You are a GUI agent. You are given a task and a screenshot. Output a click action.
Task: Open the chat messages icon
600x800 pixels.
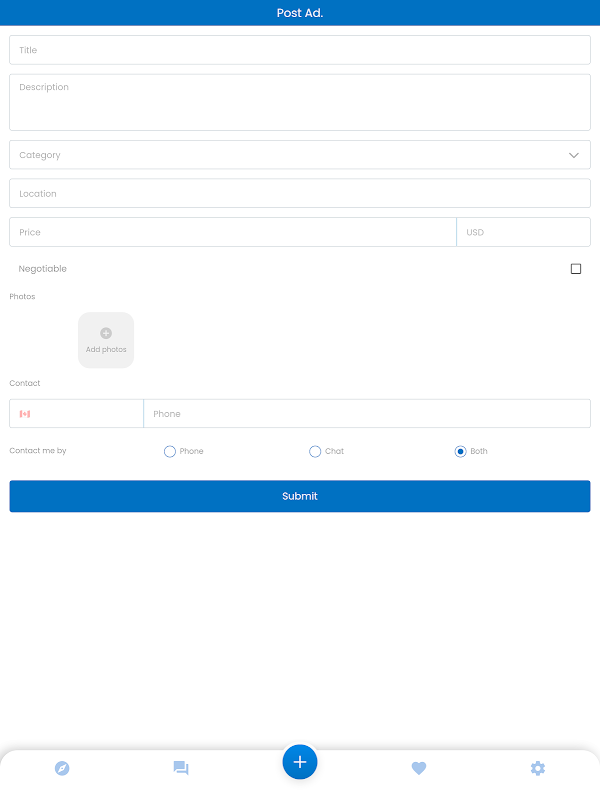tap(181, 768)
